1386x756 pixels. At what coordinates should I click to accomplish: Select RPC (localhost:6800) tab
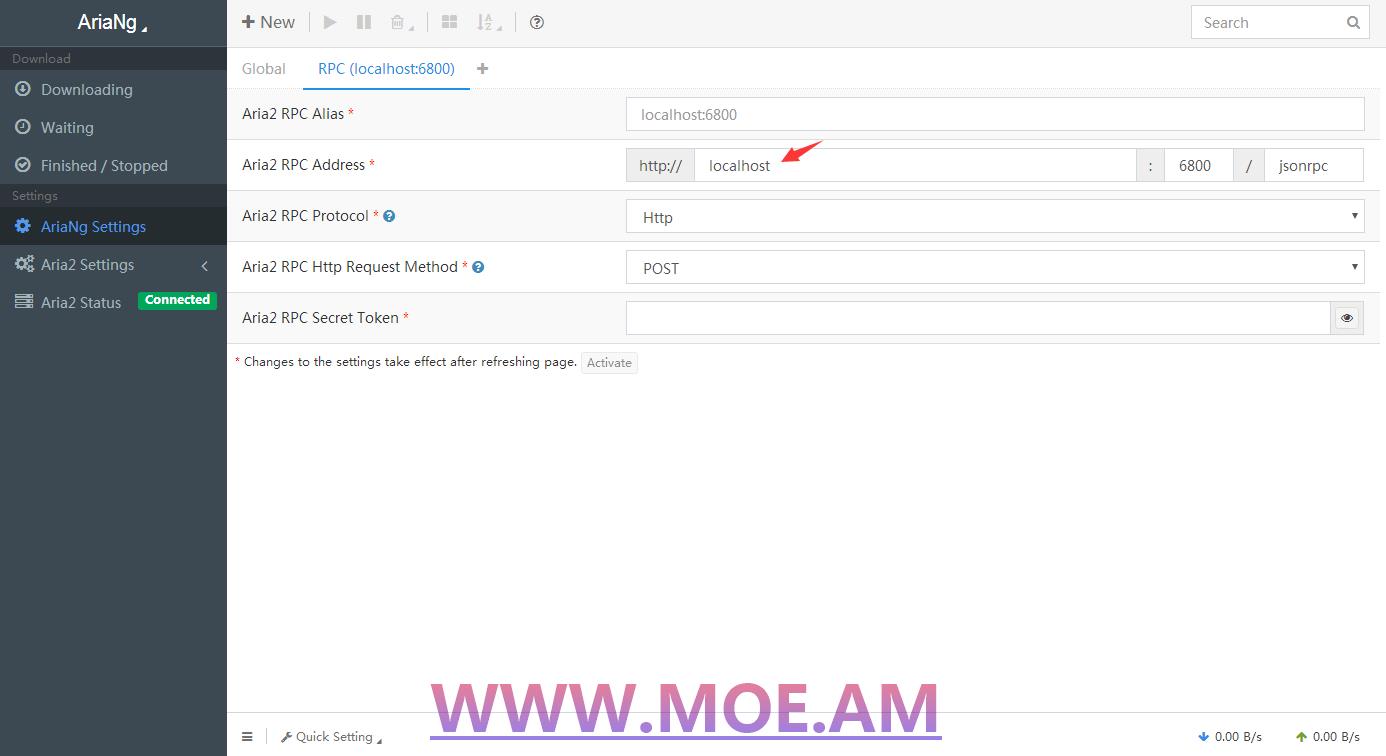[386, 68]
